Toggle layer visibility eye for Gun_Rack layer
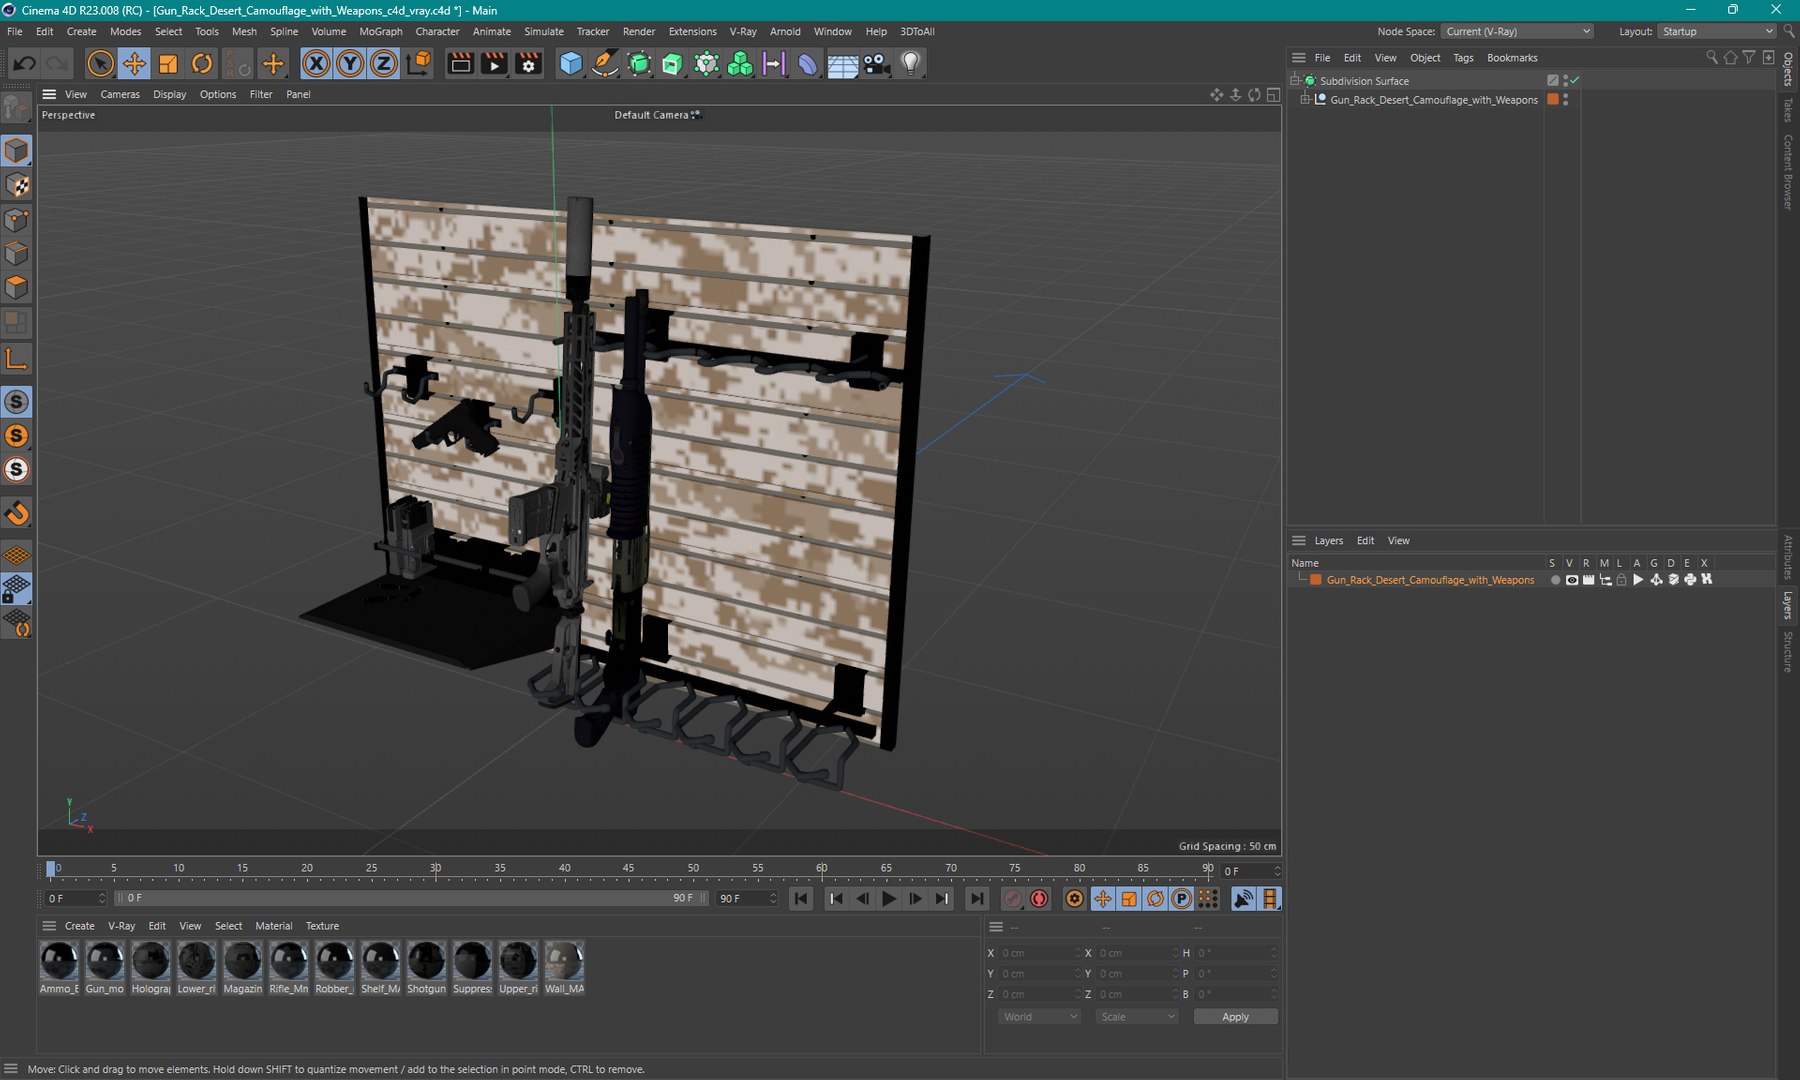This screenshot has height=1080, width=1800. pos(1571,580)
